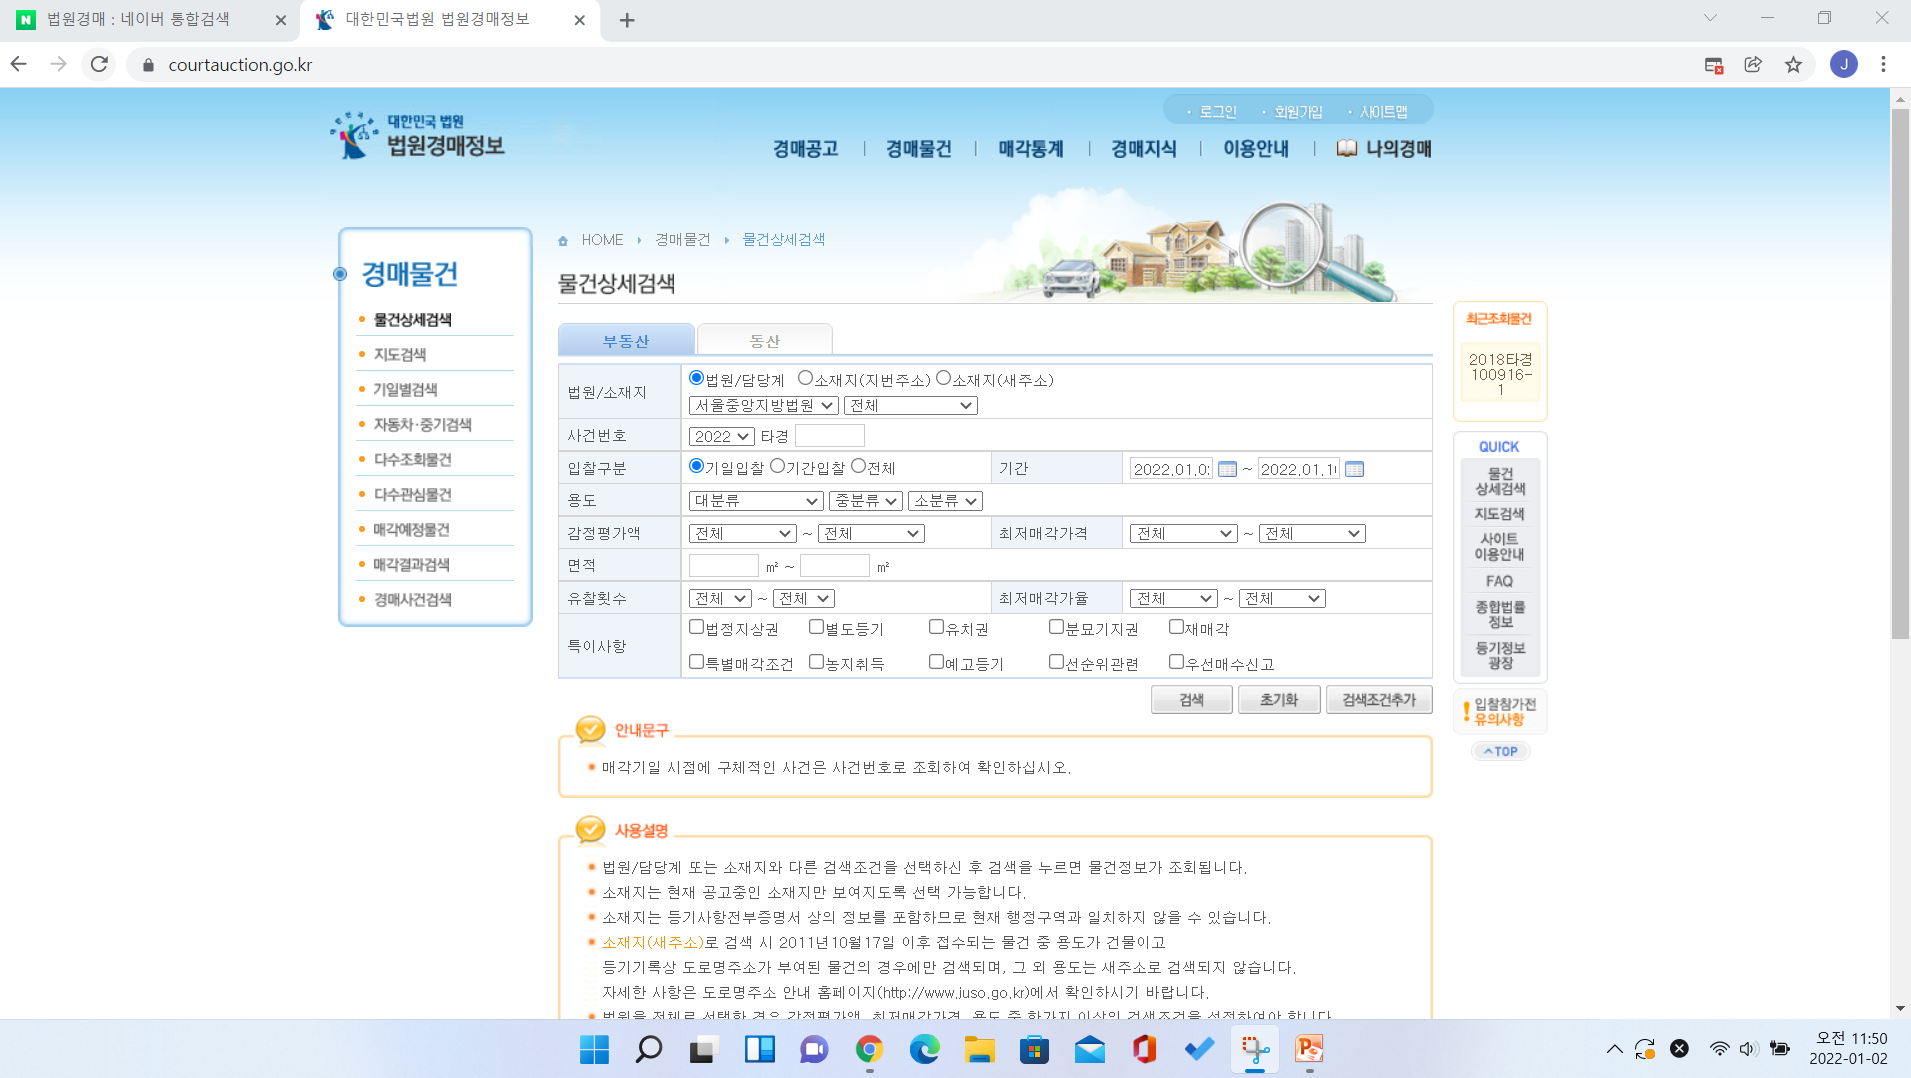Open Microsoft Edge from taskbar
This screenshot has height=1078, width=1911.
coord(924,1049)
